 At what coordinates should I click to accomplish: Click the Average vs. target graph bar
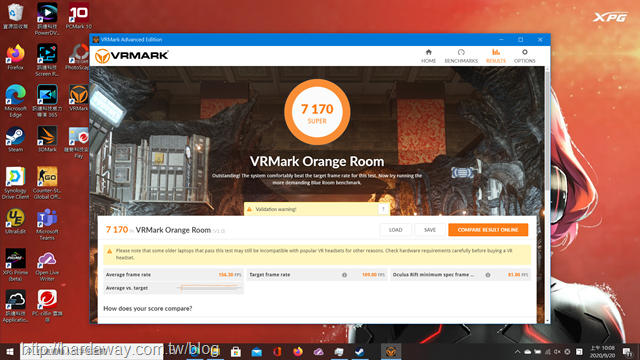pos(209,288)
